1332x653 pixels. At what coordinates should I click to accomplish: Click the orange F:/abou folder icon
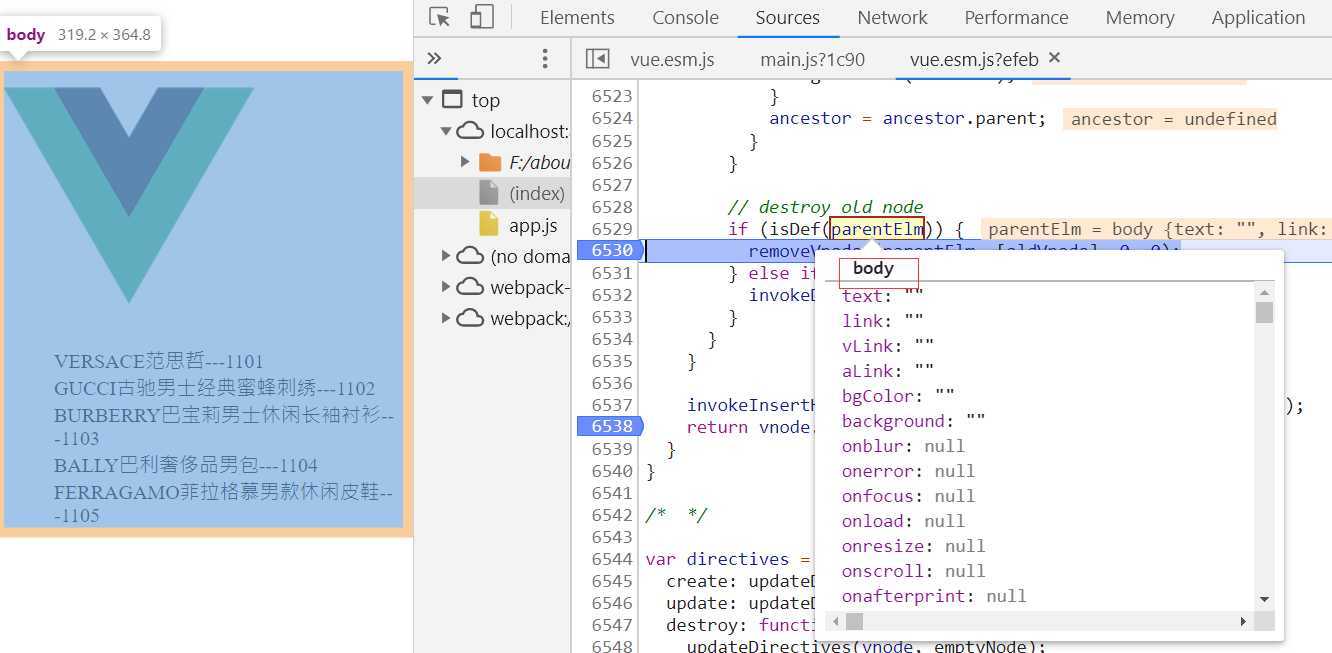click(490, 162)
